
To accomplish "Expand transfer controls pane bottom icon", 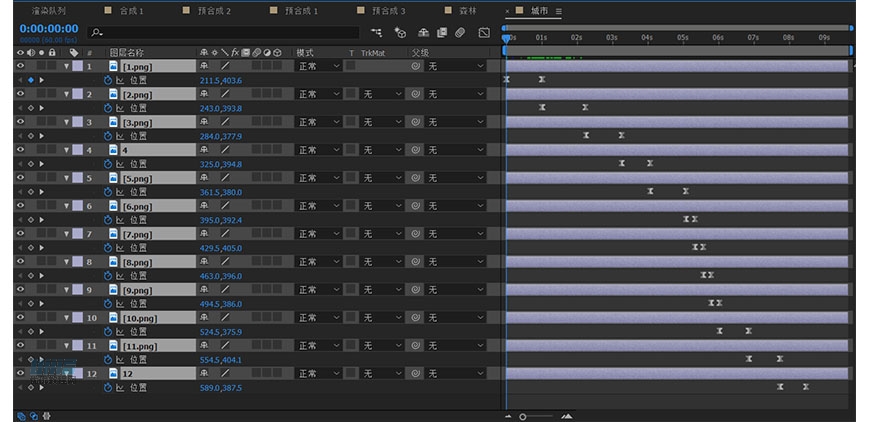I will point(34,415).
